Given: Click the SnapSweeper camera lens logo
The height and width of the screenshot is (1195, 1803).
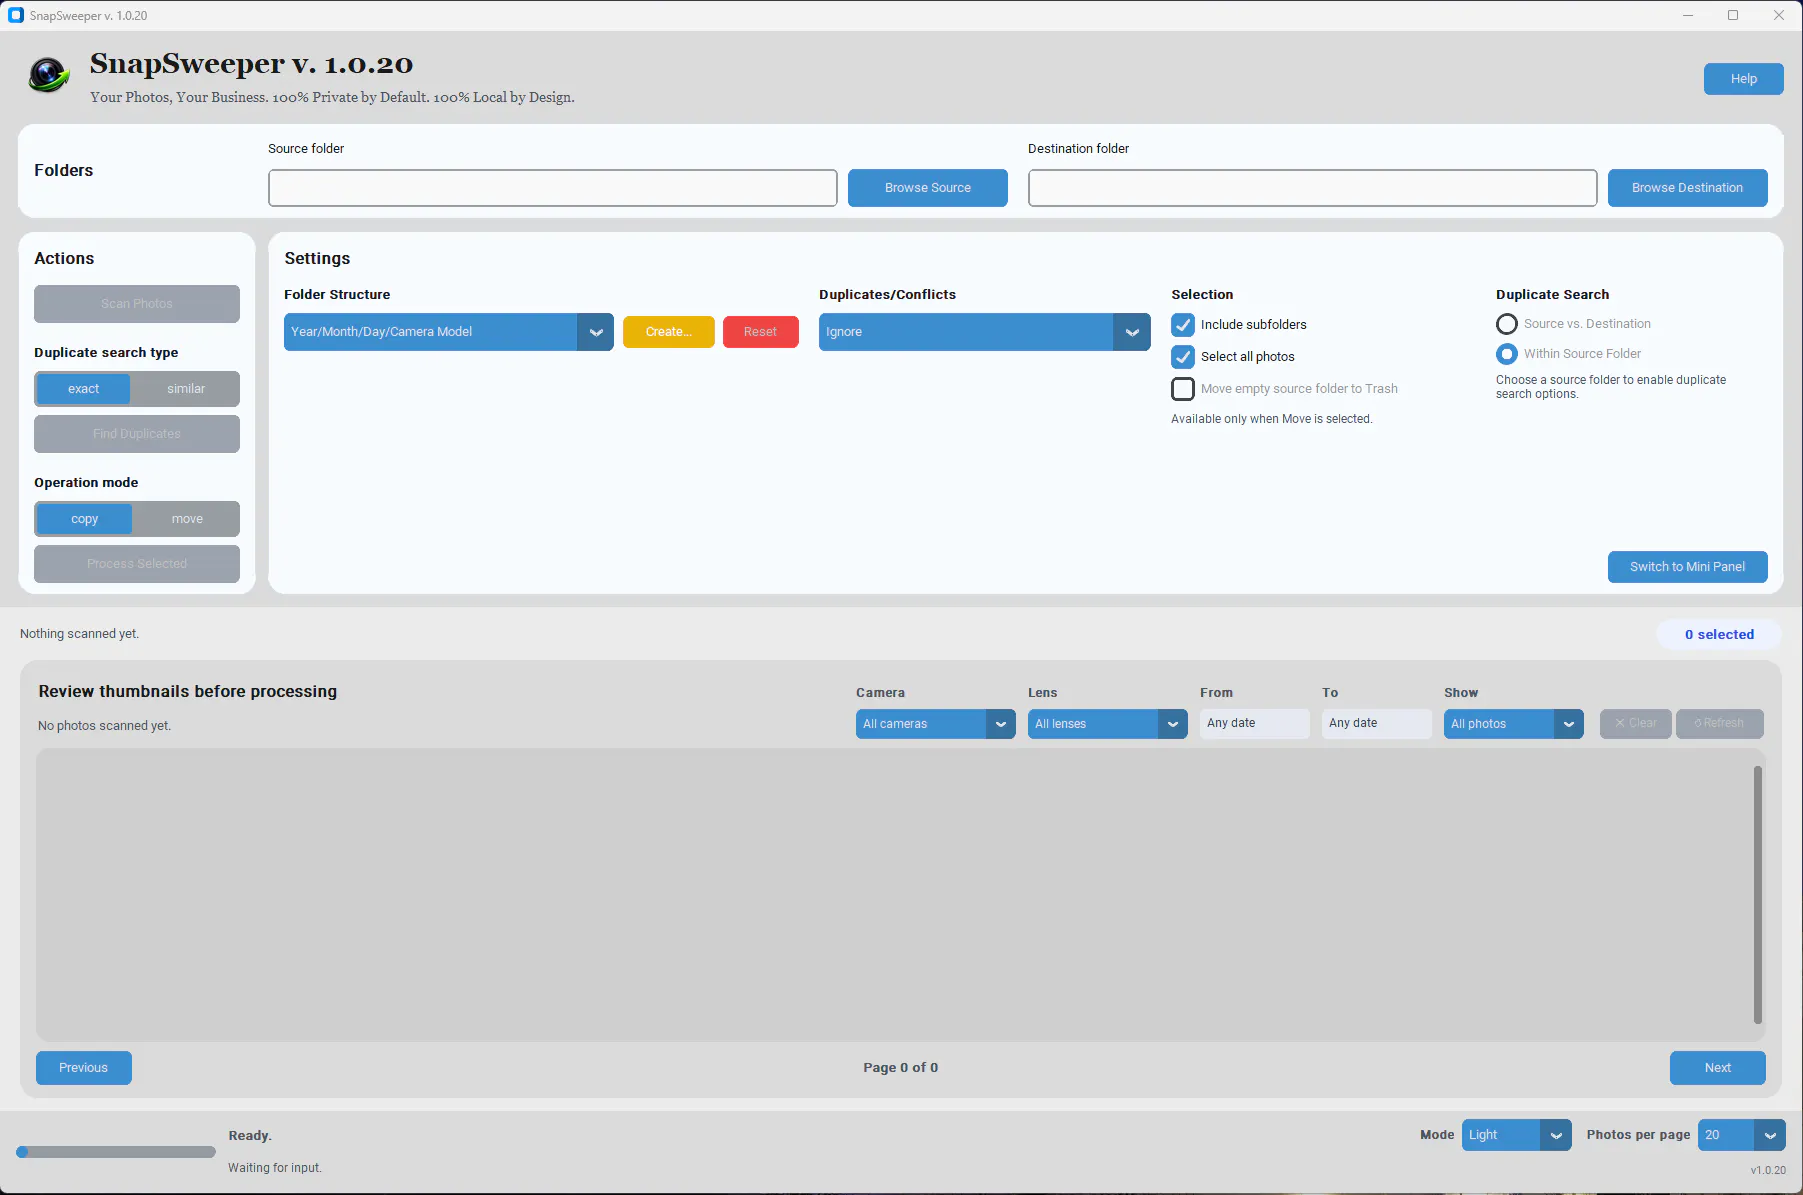Looking at the screenshot, I should click(x=48, y=75).
